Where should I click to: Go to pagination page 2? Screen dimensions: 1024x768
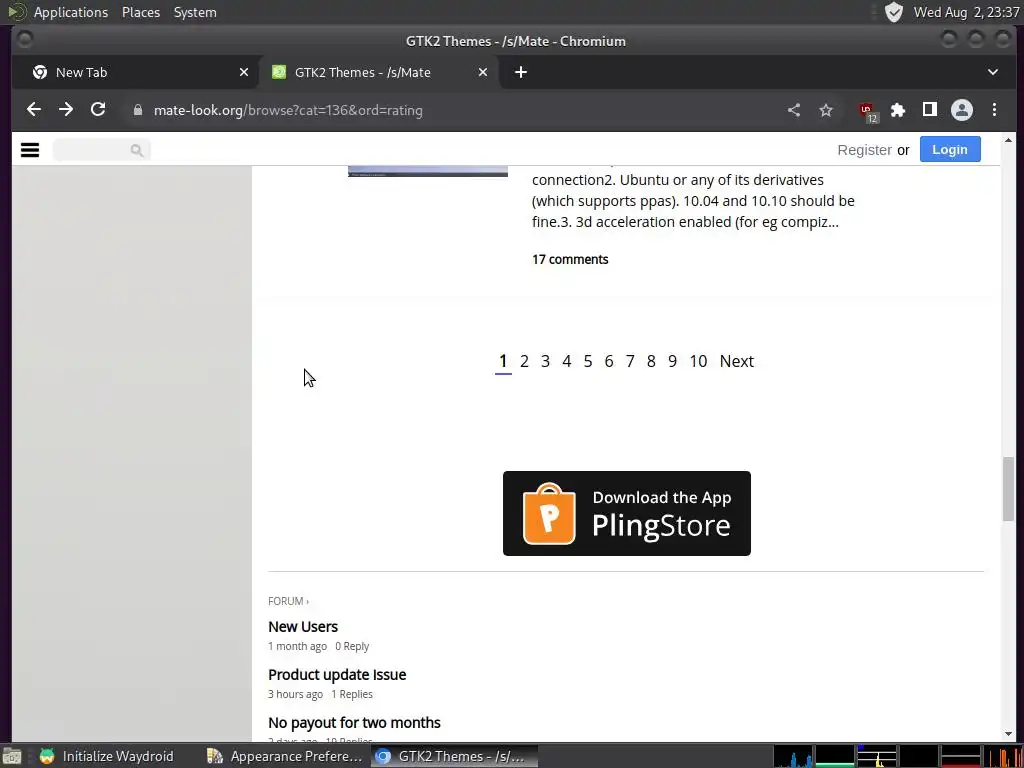(x=524, y=361)
